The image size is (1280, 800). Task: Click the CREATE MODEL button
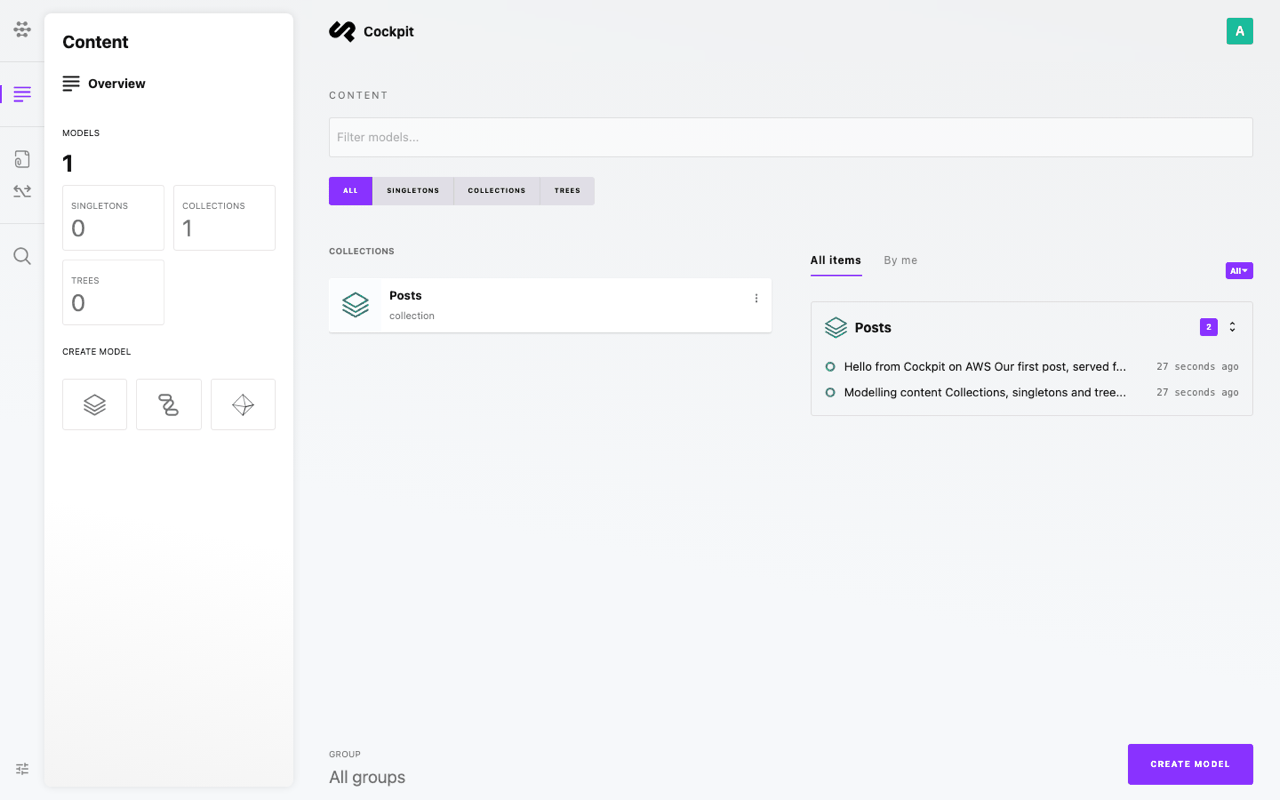click(x=1190, y=764)
